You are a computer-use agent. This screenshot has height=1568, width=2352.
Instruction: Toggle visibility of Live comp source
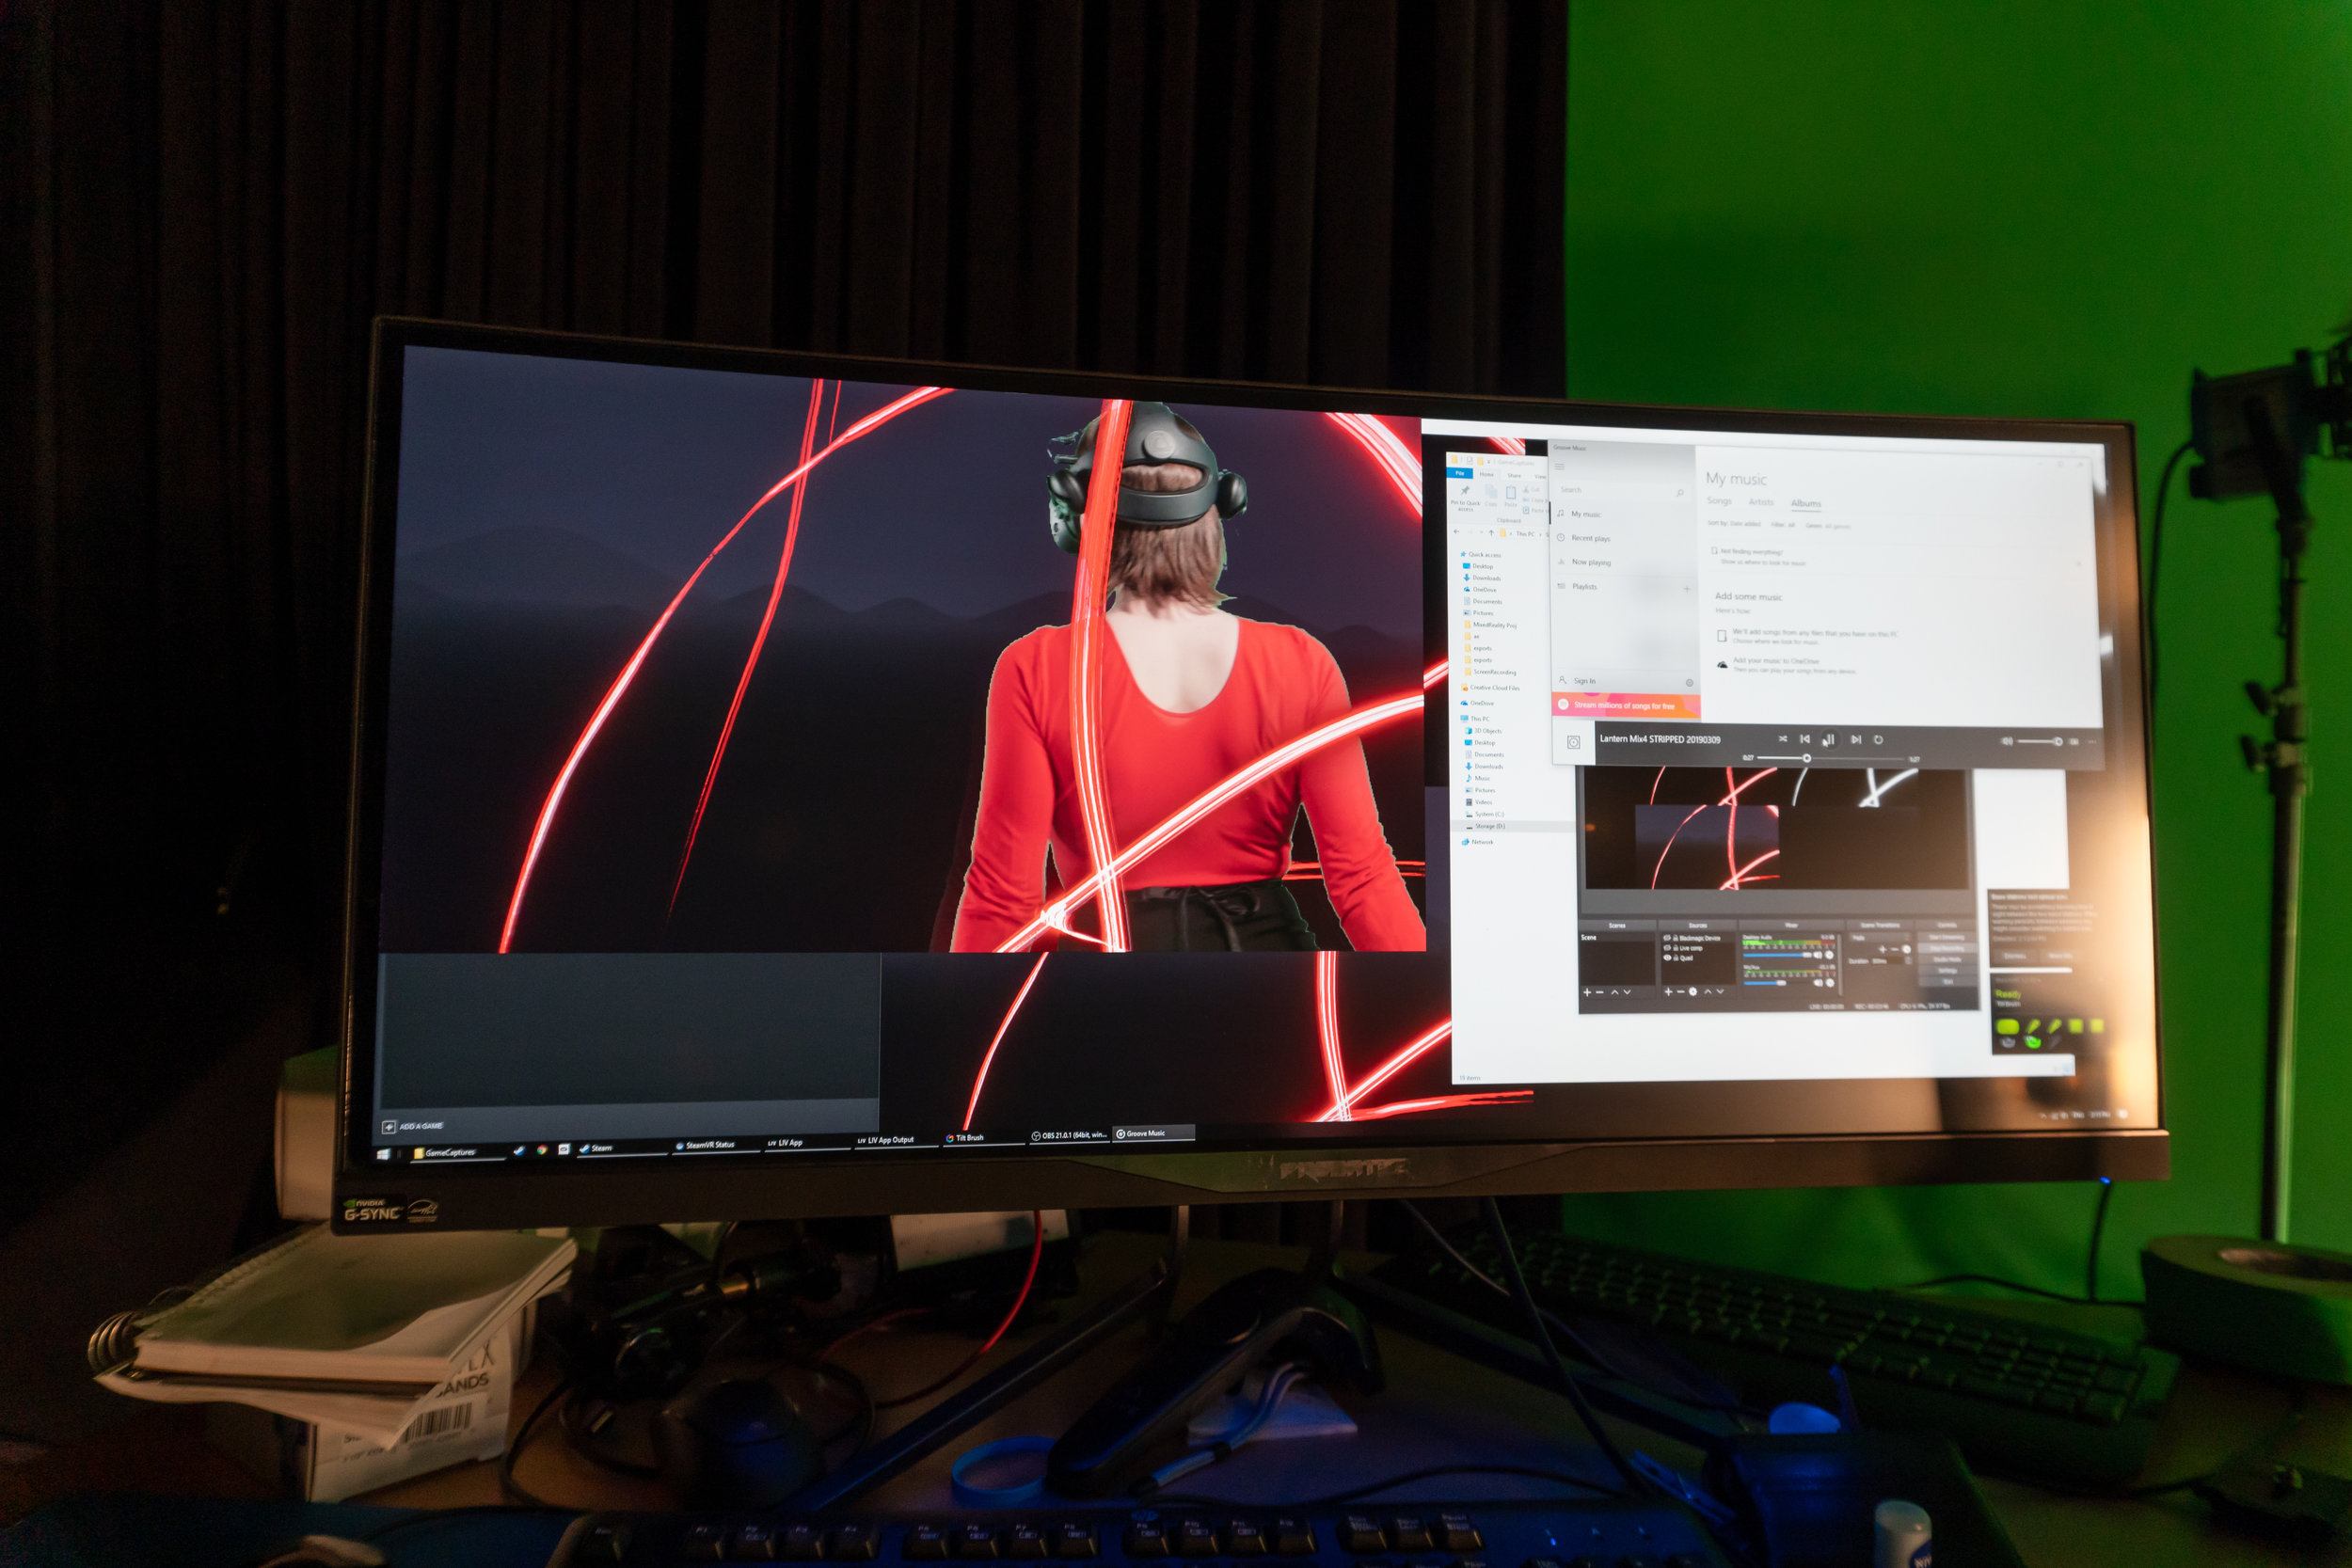1668,948
